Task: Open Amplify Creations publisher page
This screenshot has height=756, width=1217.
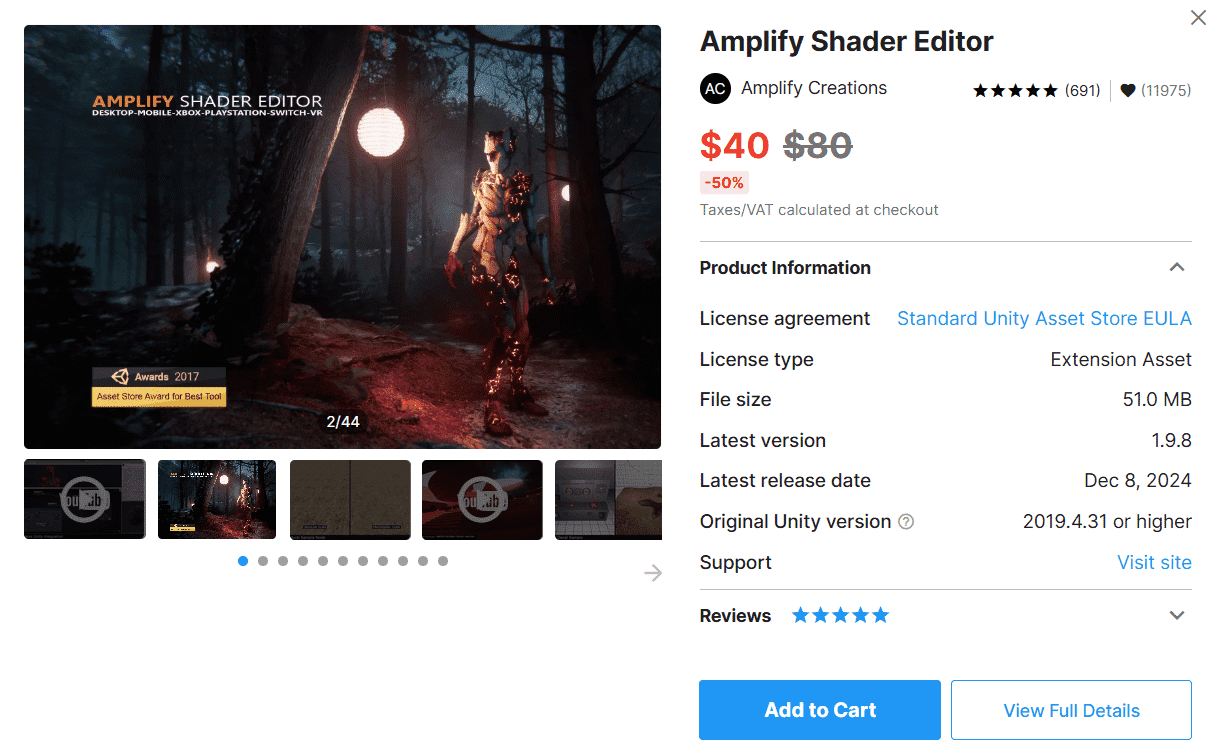Action: (814, 88)
